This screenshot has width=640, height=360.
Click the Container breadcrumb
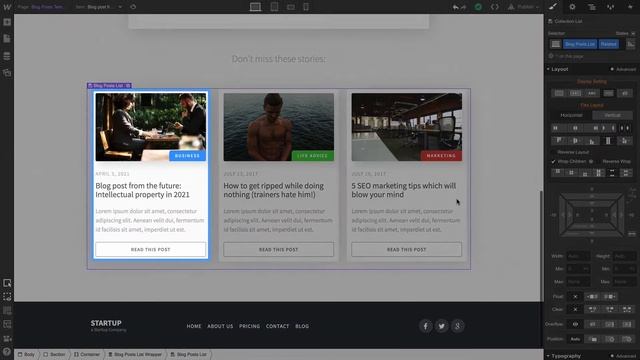(87, 354)
